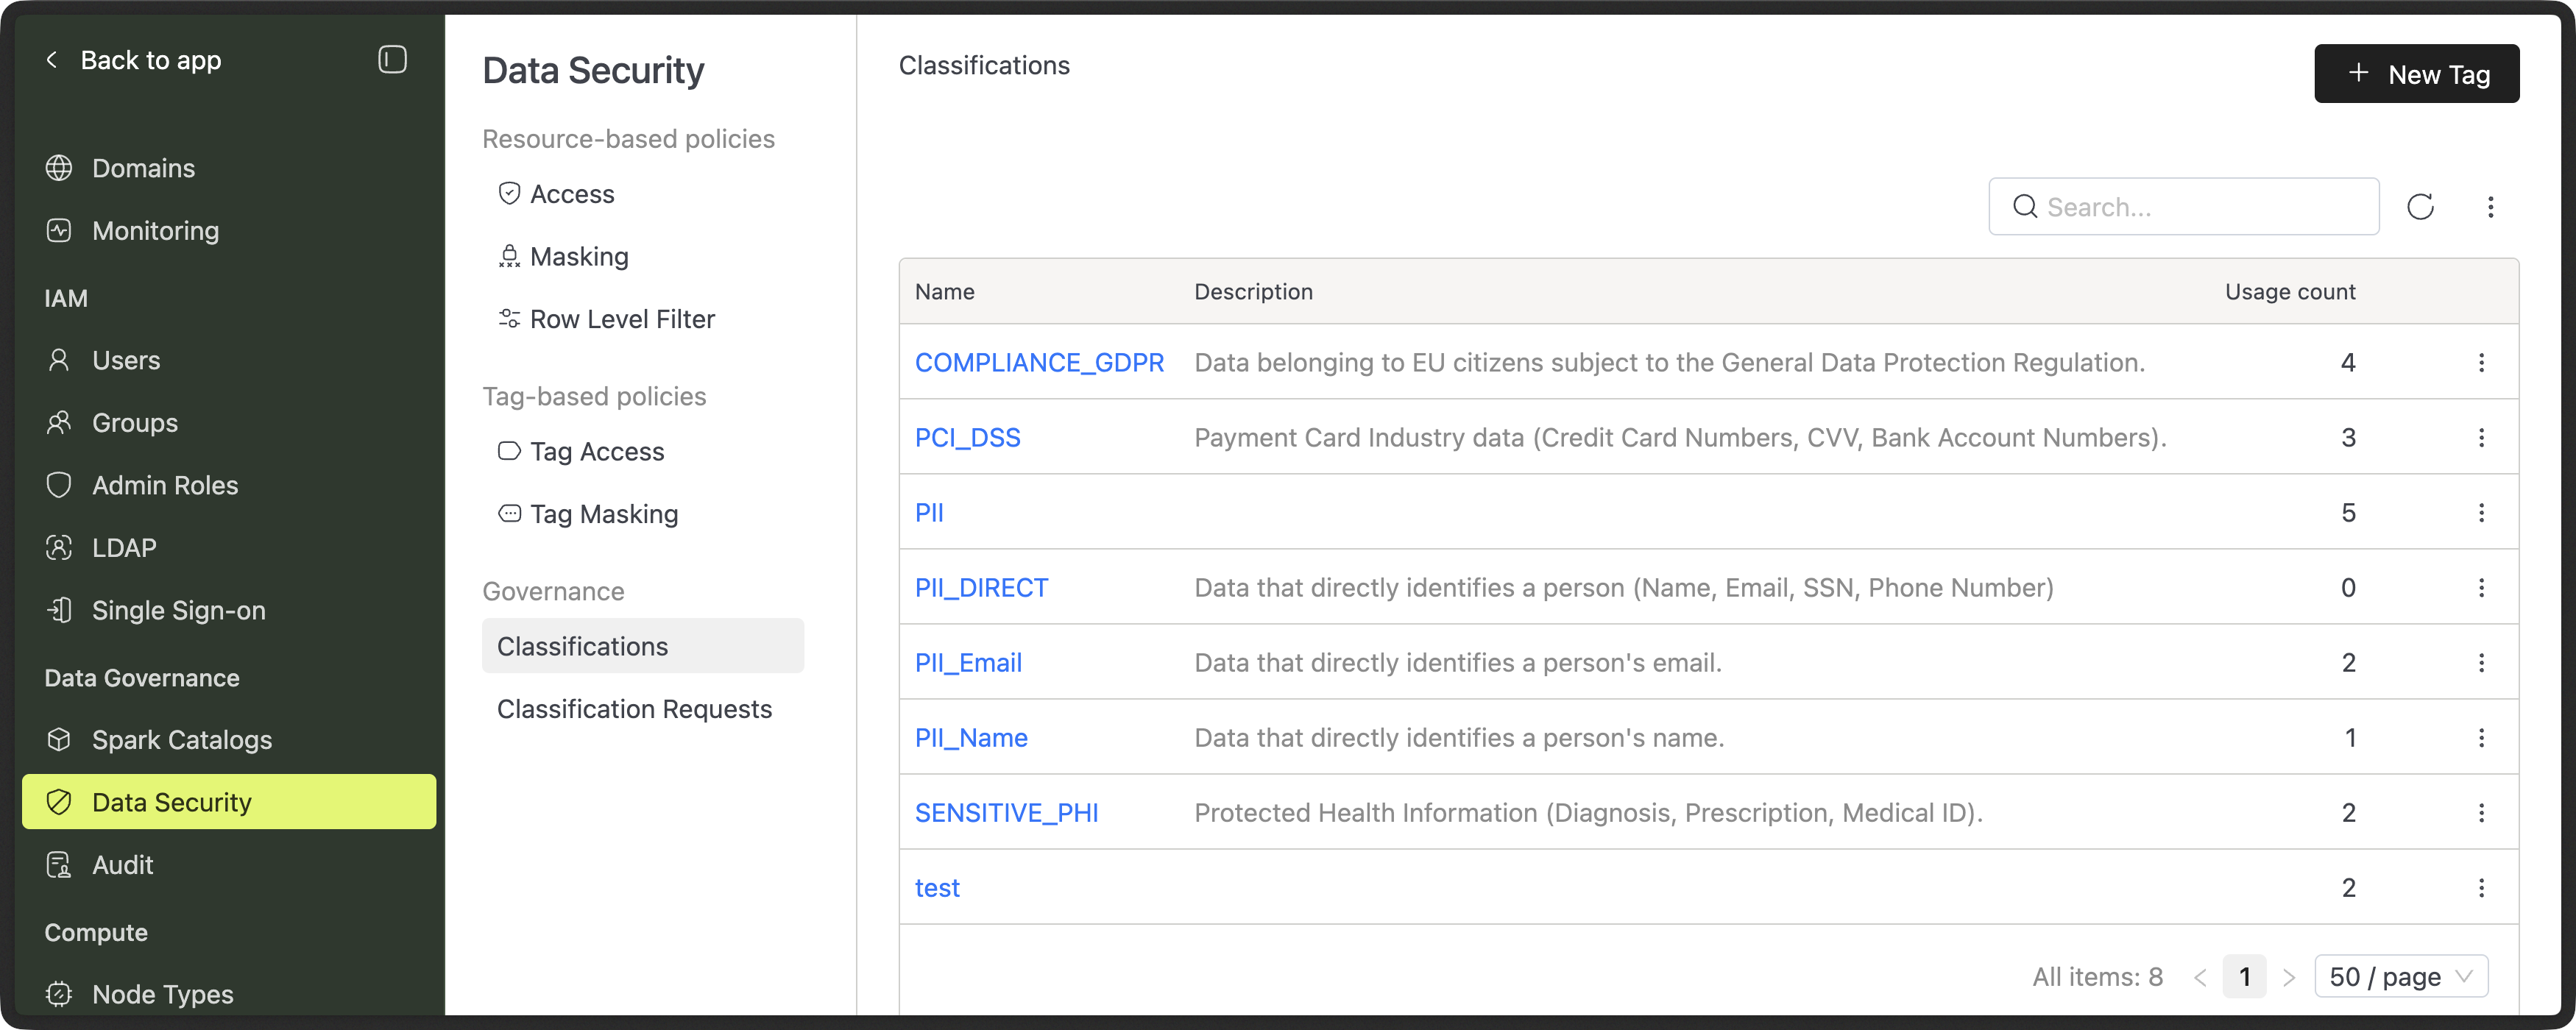Open Row Level Filter policies
Screen dimensions: 2576x1030
pos(621,319)
